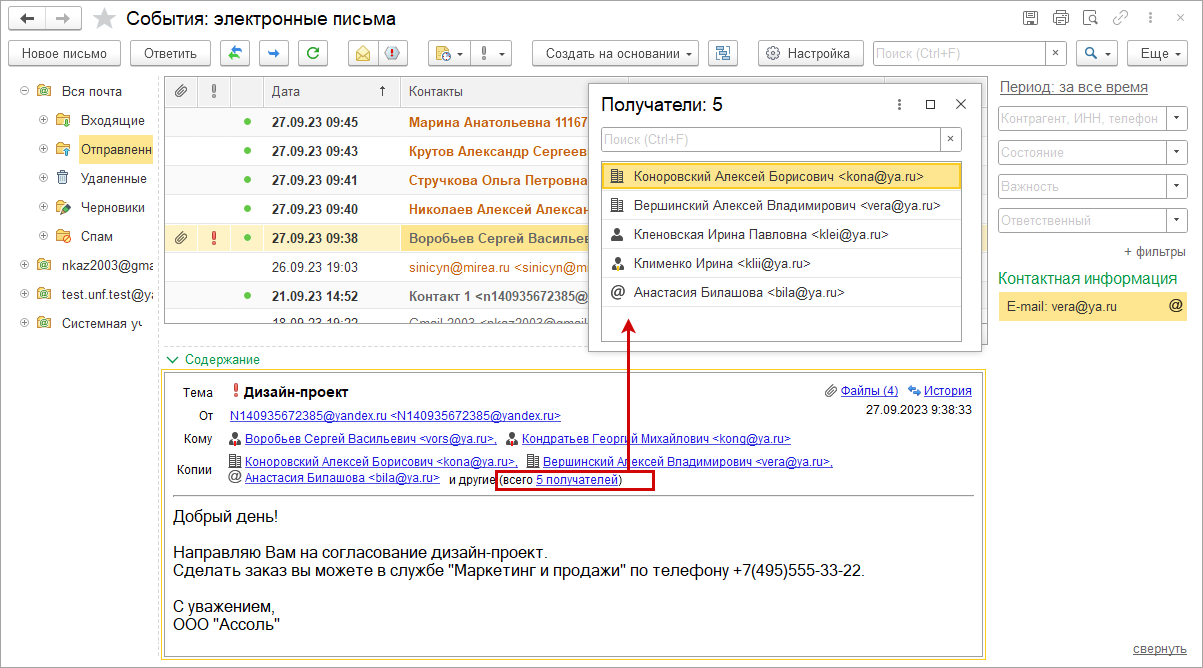
Task: Collapse the Содержание section
Action: pyautogui.click(x=173, y=359)
